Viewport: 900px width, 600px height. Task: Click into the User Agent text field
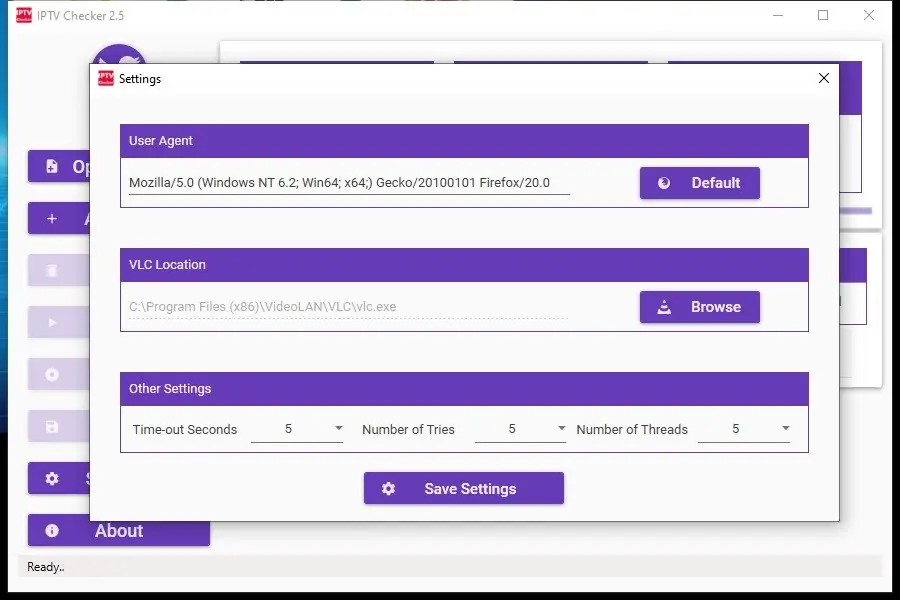click(x=349, y=183)
